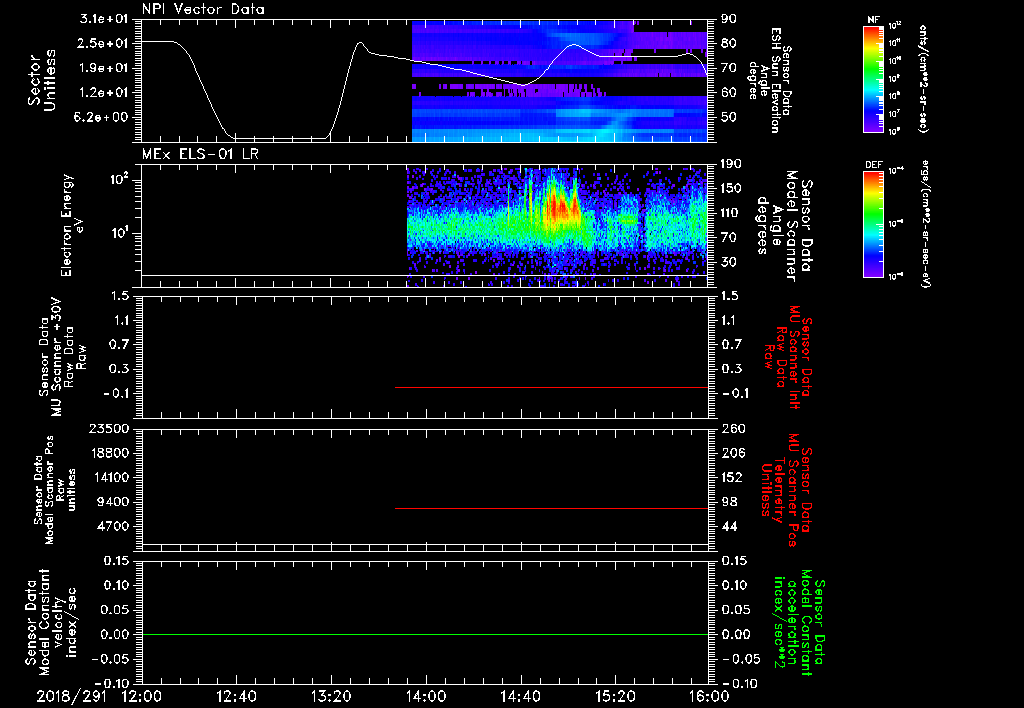This screenshot has height=708, width=1024.
Task: Click the 190 scanner angle tick value
Action: pos(733,164)
